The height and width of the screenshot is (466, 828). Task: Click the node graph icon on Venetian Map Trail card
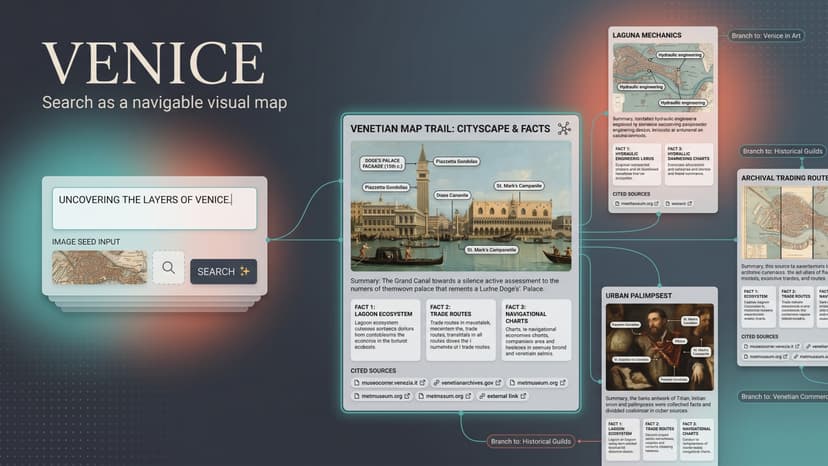click(564, 128)
